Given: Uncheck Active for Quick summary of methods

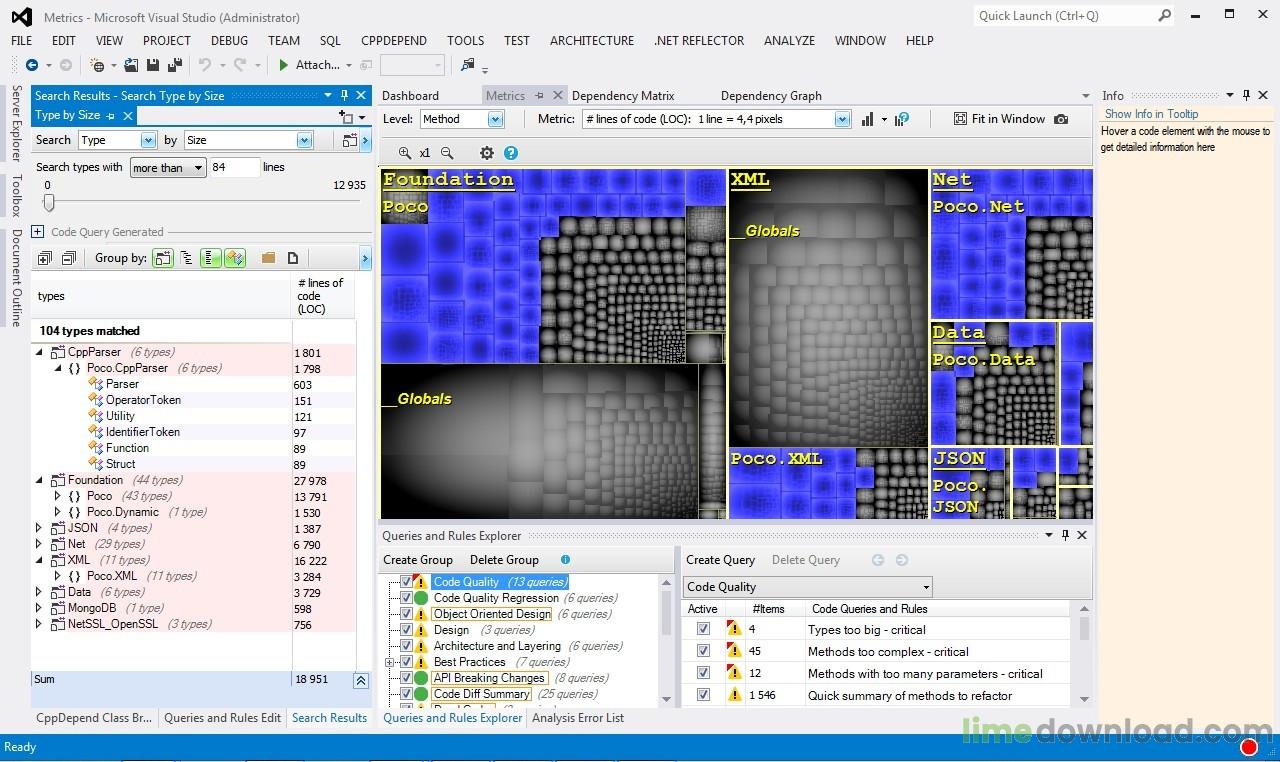Looking at the screenshot, I should pos(703,695).
